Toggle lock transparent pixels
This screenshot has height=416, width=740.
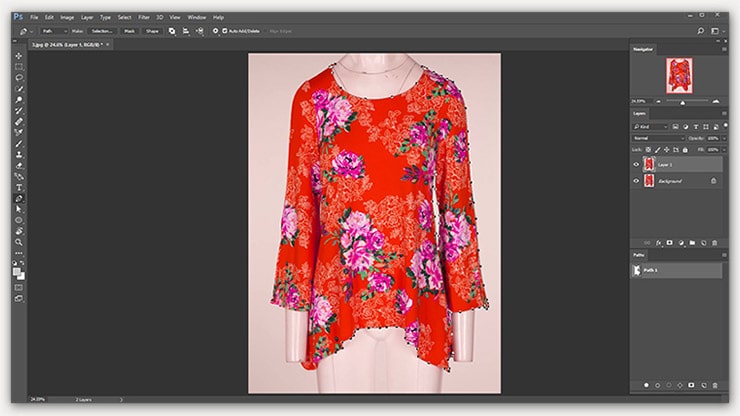coord(648,150)
